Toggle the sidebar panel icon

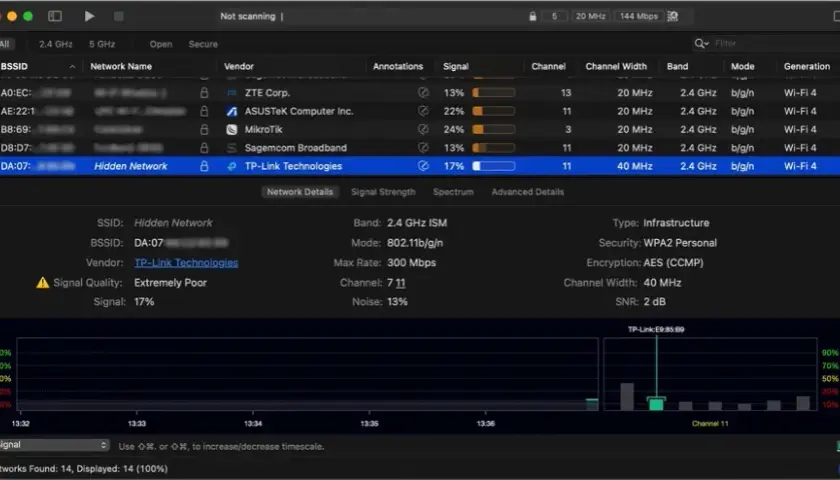55,16
